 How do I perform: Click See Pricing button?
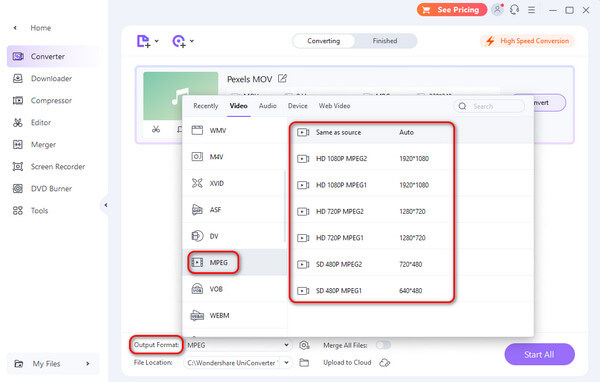click(x=452, y=10)
